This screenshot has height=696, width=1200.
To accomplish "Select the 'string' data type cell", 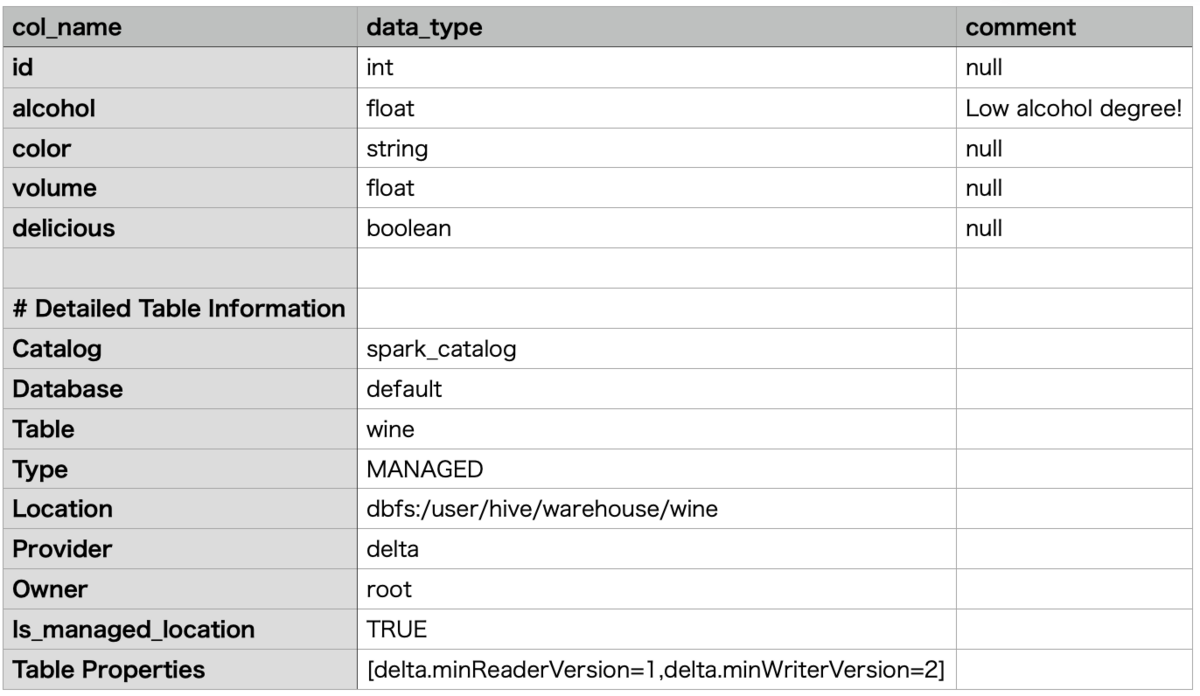I will [x=656, y=149].
